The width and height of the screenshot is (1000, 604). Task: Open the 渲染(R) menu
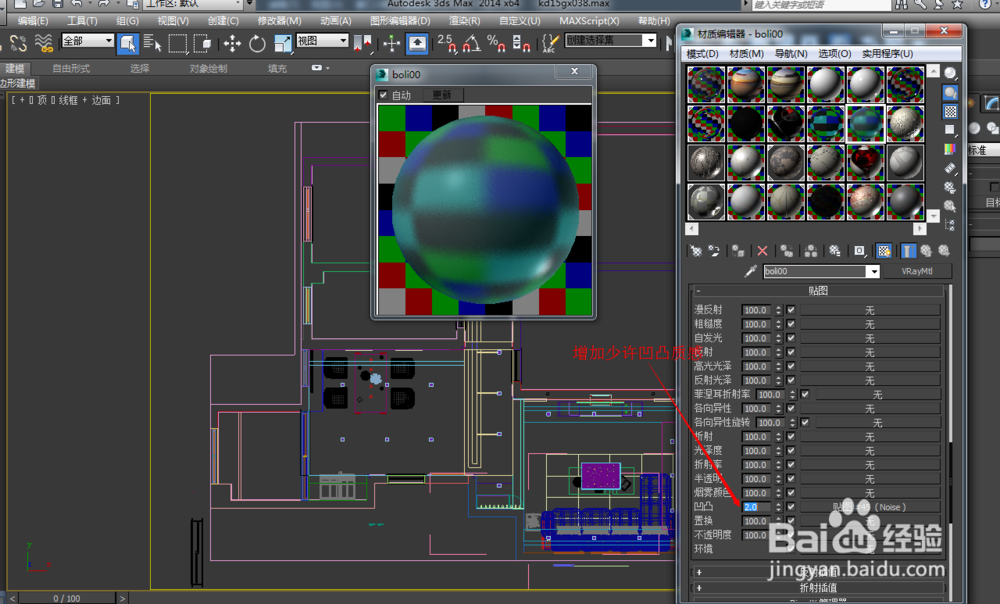point(464,20)
